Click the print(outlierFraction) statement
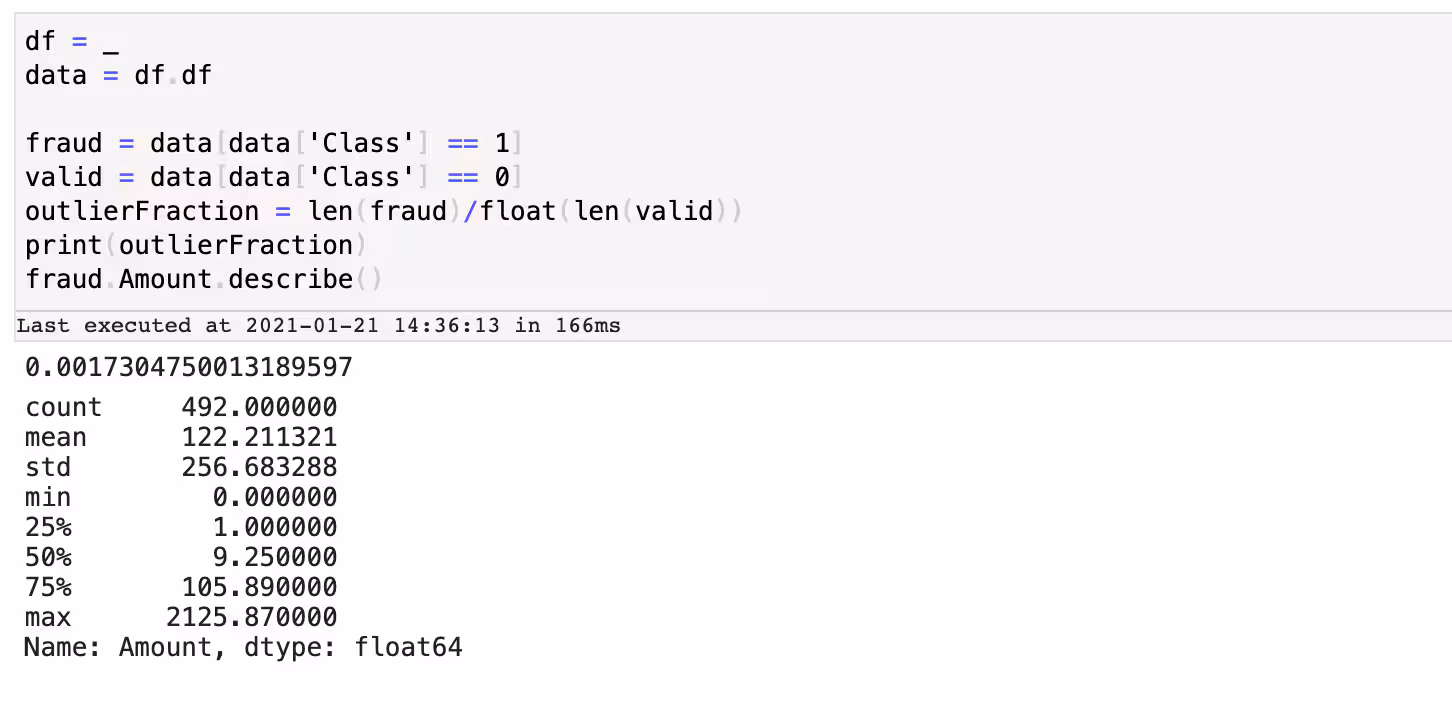The width and height of the screenshot is (1452, 702). [x=189, y=245]
